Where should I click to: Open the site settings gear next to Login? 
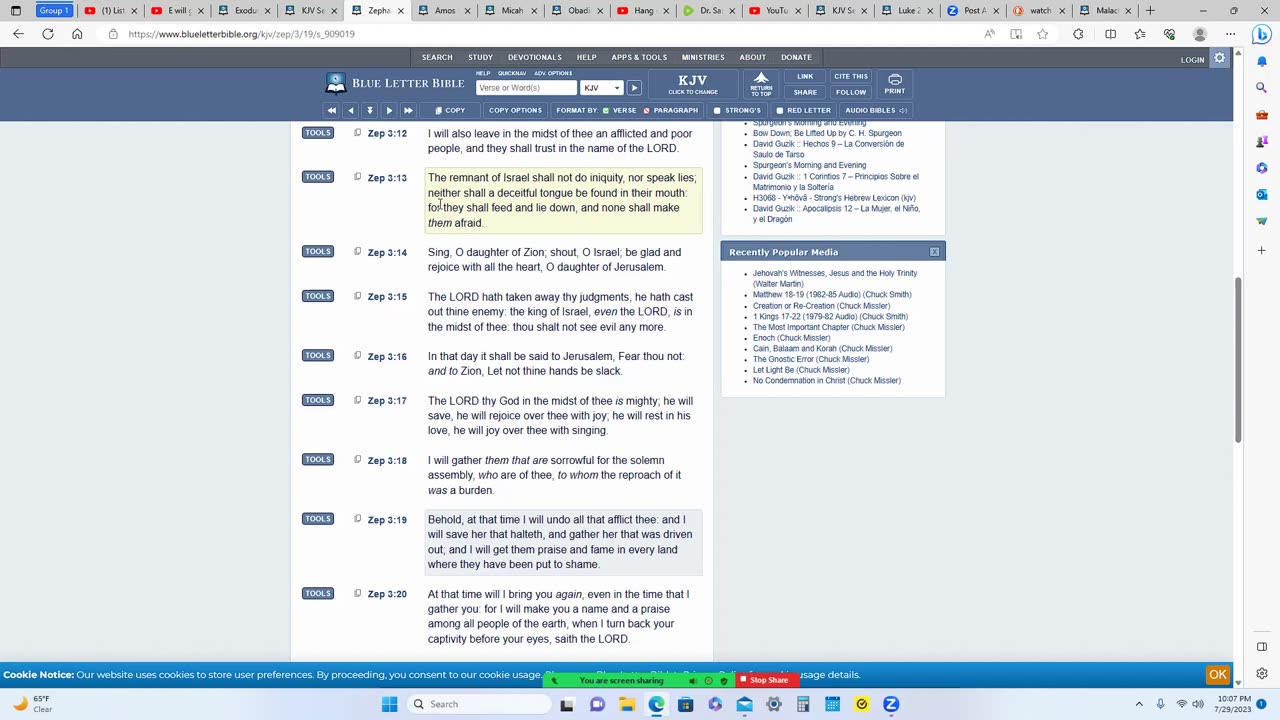(x=1220, y=59)
